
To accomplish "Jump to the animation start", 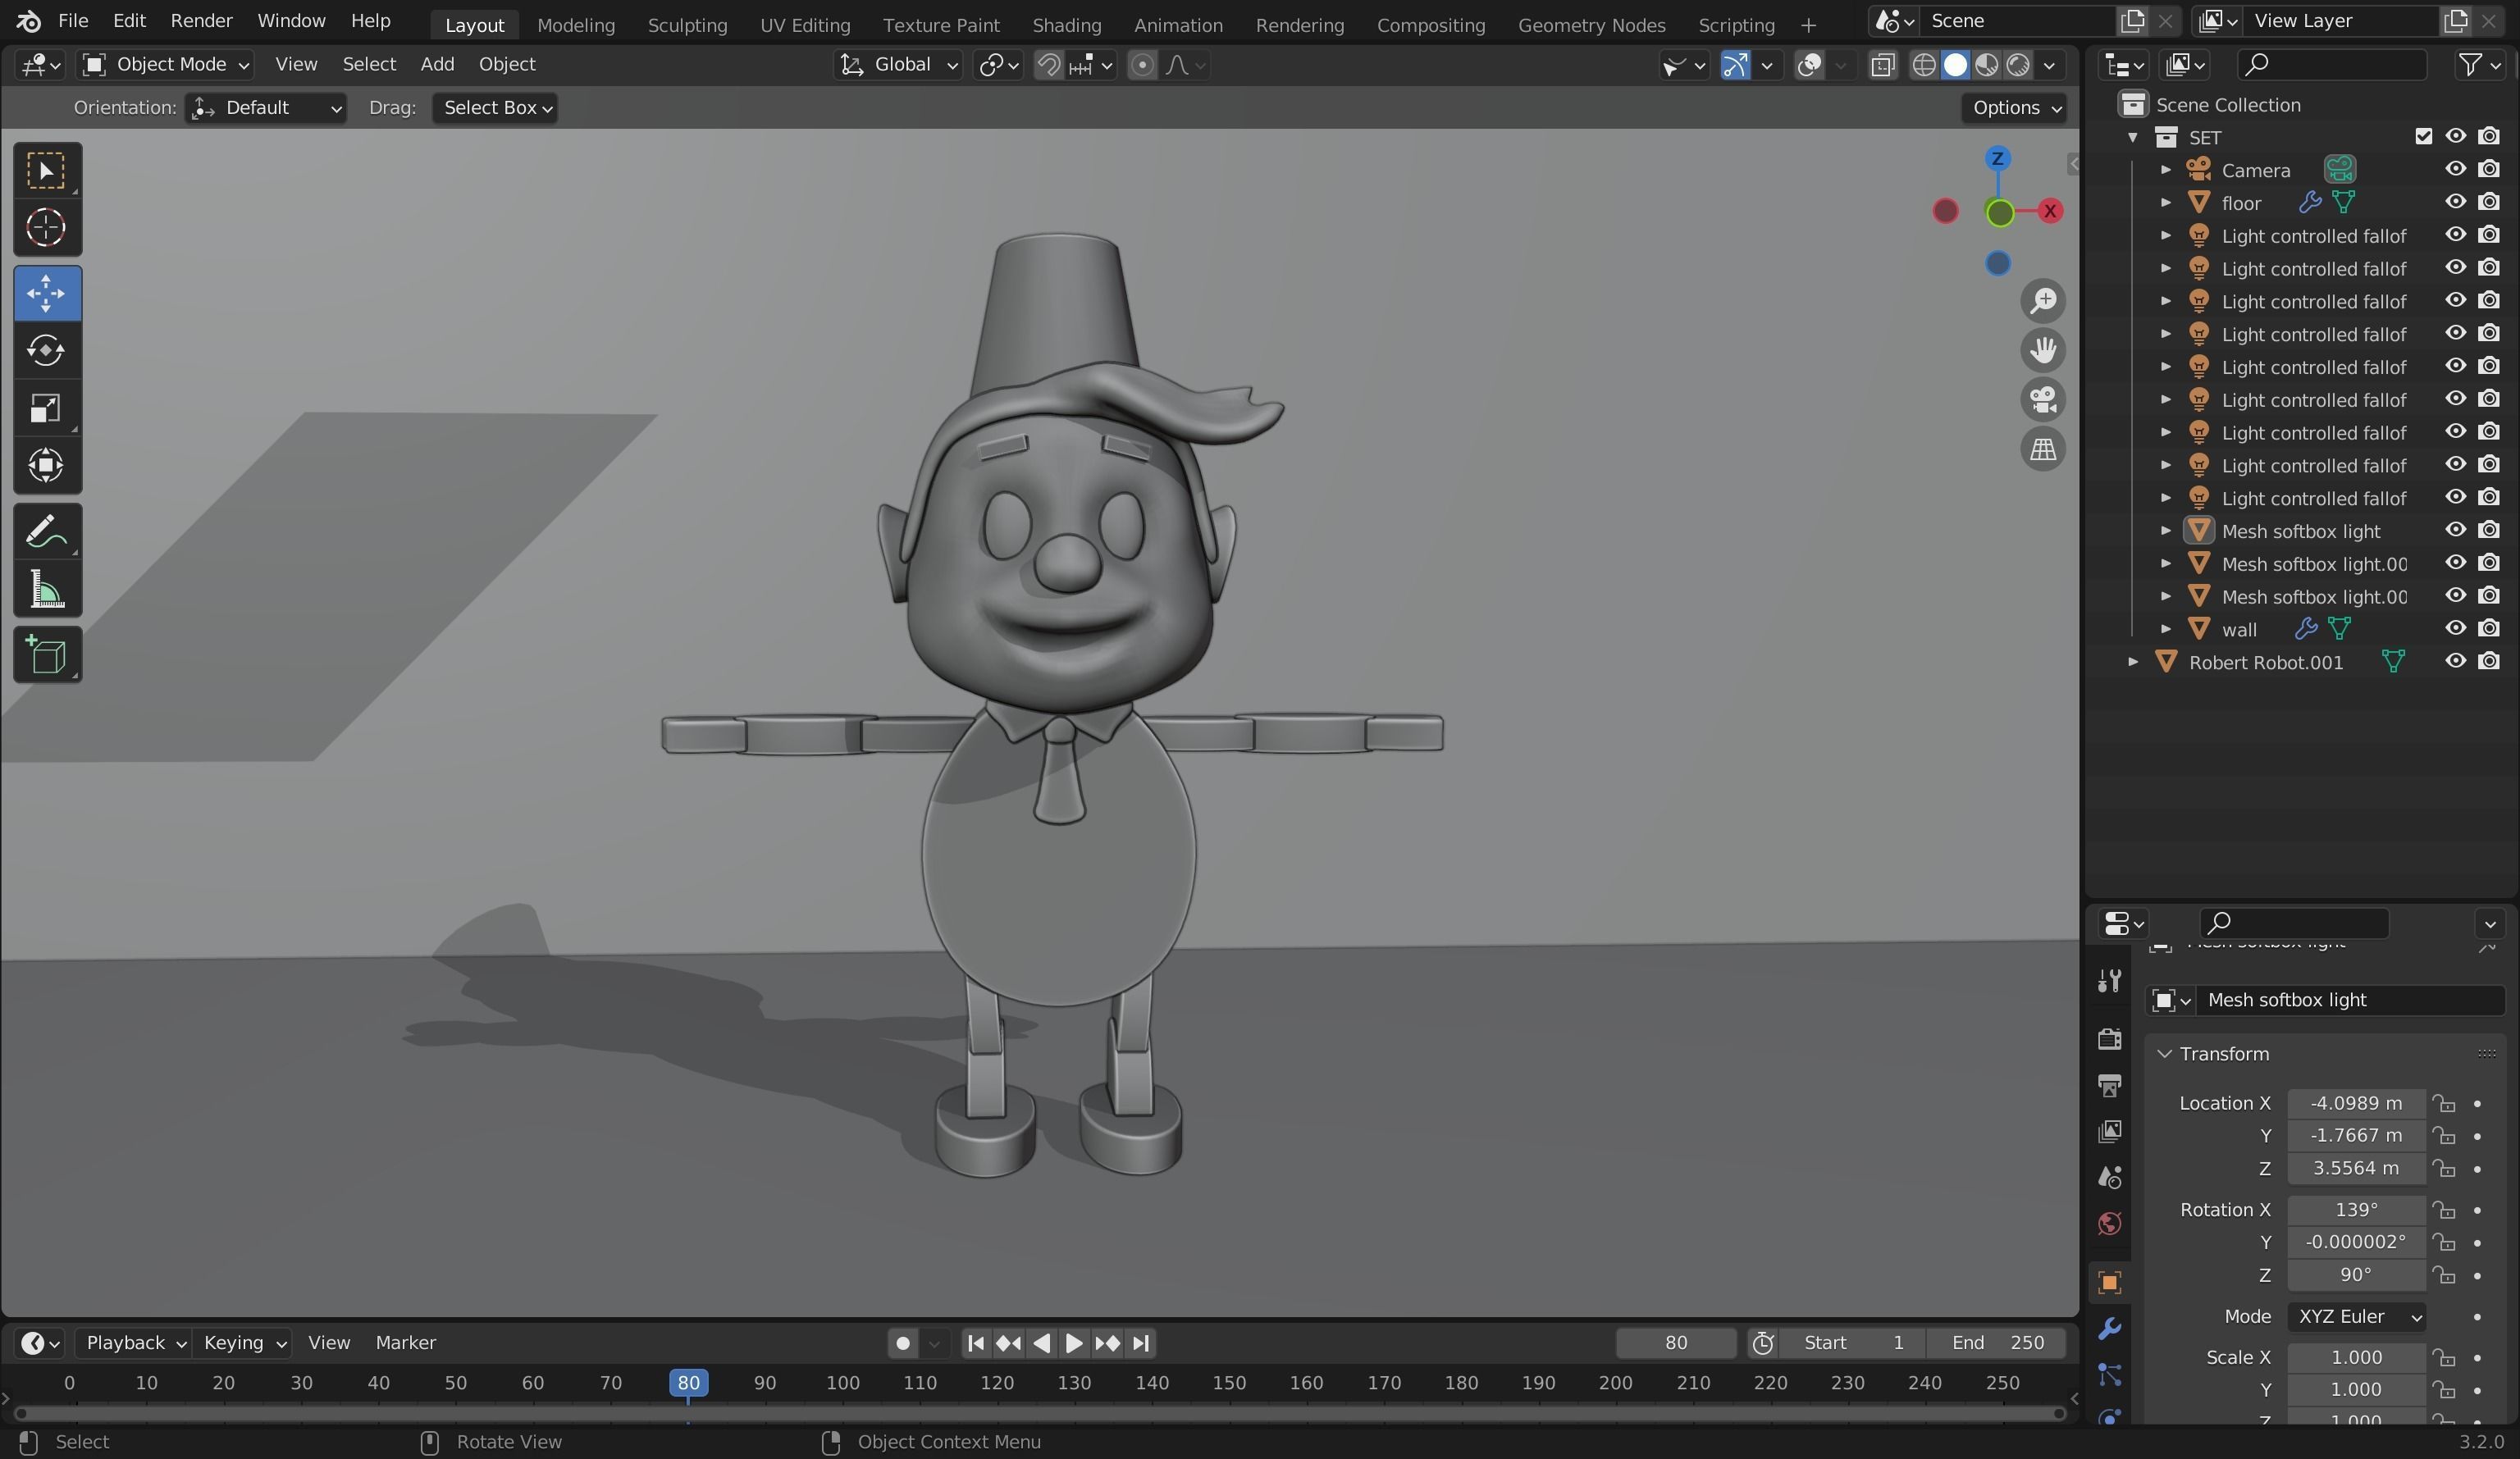I will tap(976, 1343).
